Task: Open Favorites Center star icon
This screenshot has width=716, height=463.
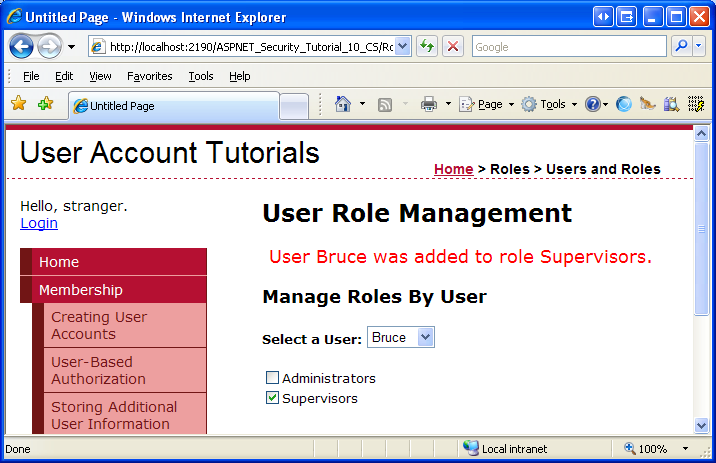Action: (x=19, y=104)
